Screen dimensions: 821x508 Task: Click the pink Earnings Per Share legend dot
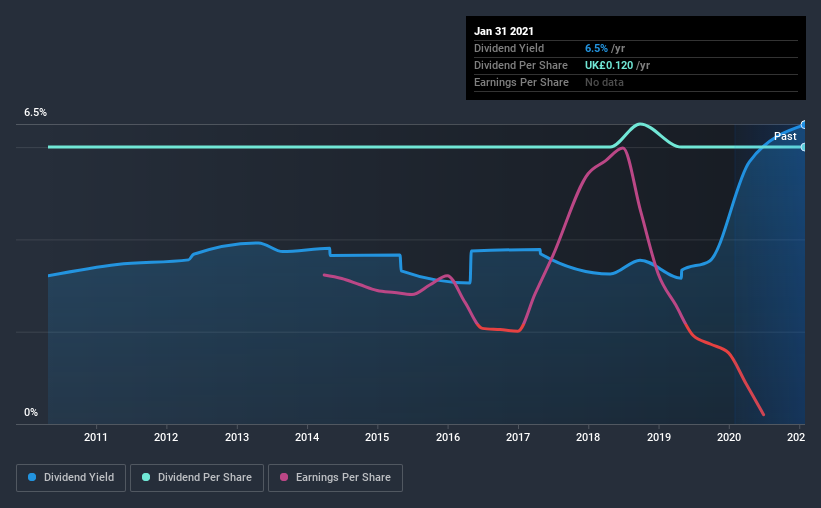[x=284, y=477]
